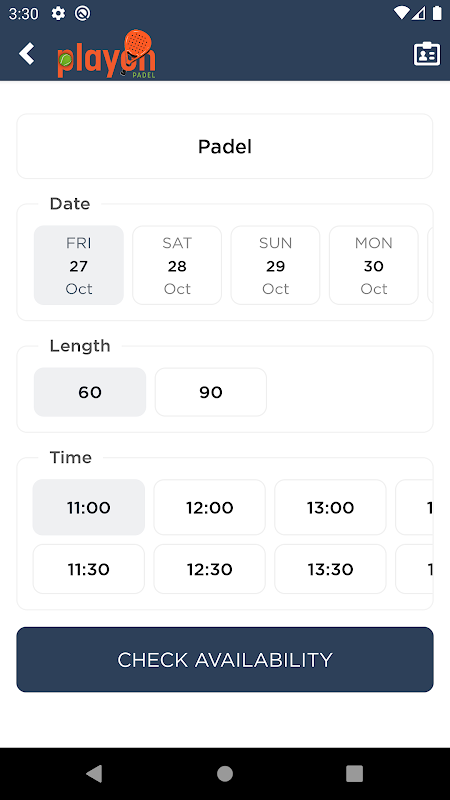Select Friday 27 Oct date

click(x=79, y=265)
